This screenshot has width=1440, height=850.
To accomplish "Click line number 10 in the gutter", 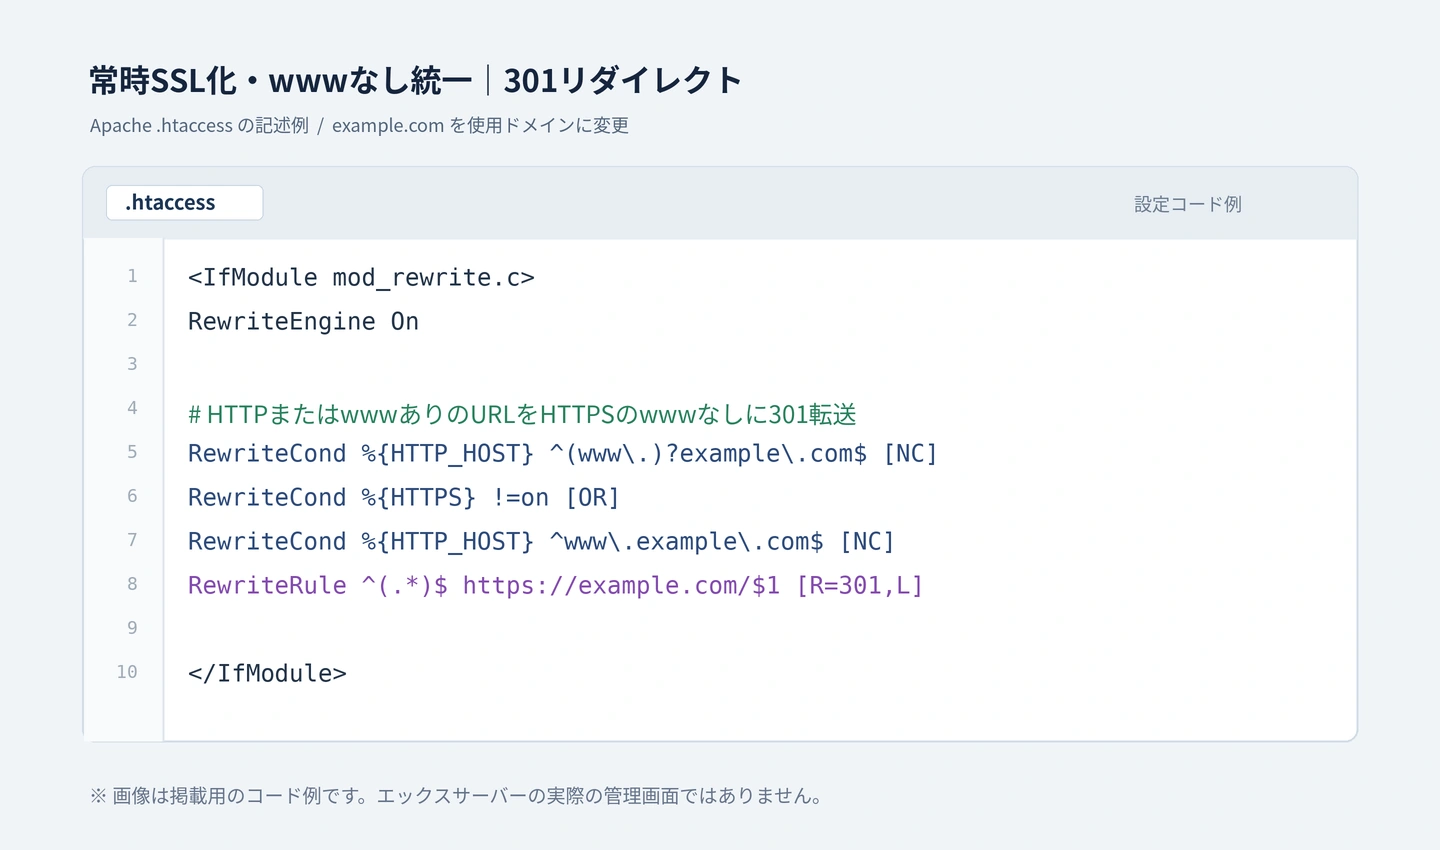I will [127, 672].
